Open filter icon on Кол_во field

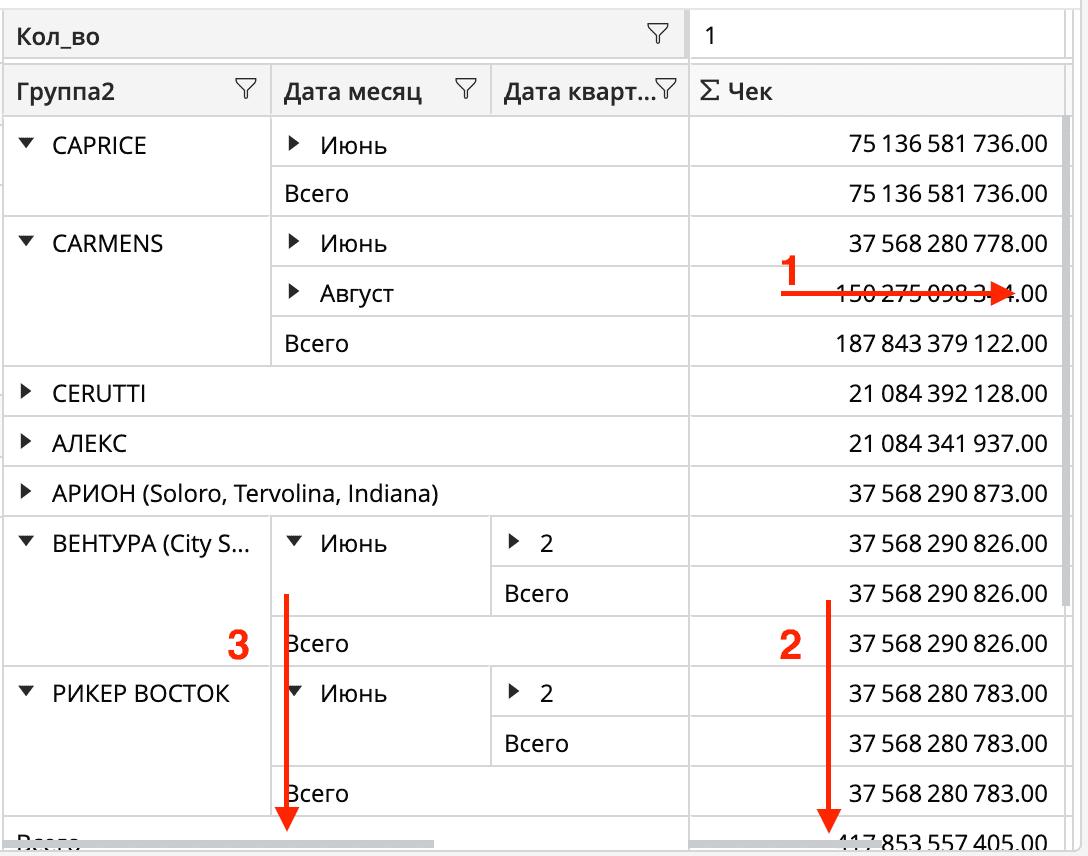pyautogui.click(x=657, y=35)
